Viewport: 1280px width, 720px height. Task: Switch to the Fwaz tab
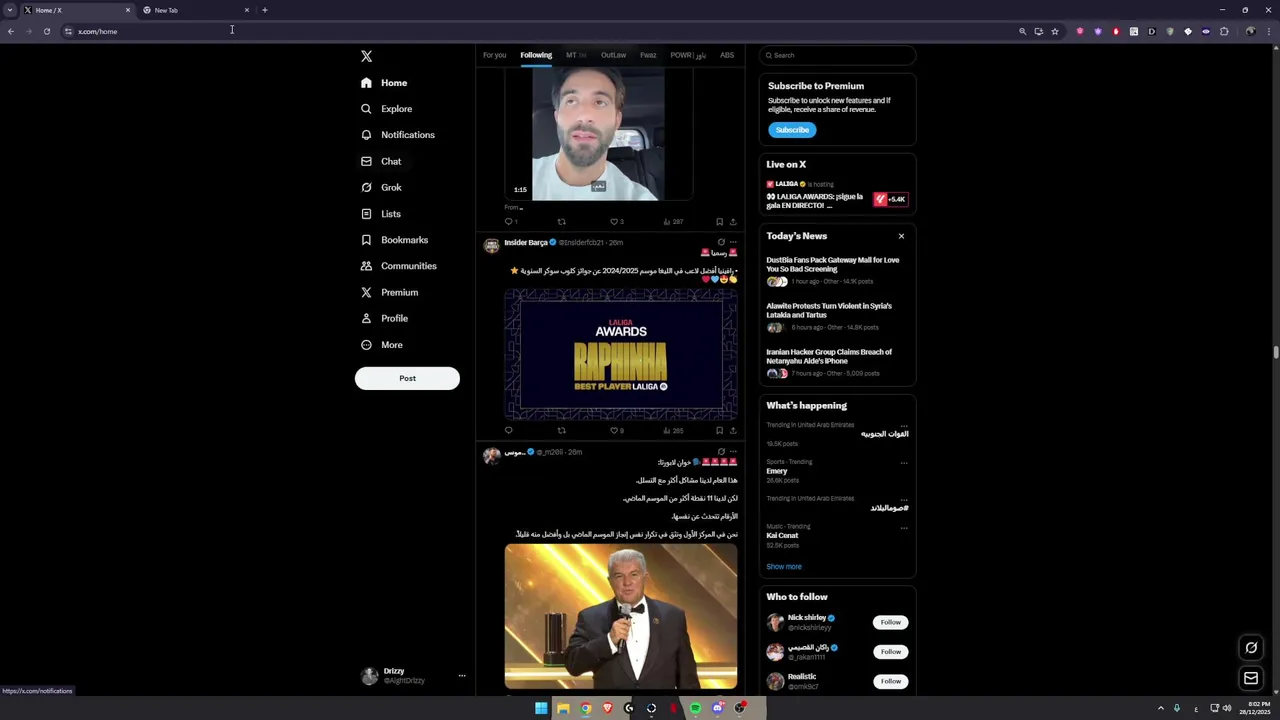pos(648,55)
